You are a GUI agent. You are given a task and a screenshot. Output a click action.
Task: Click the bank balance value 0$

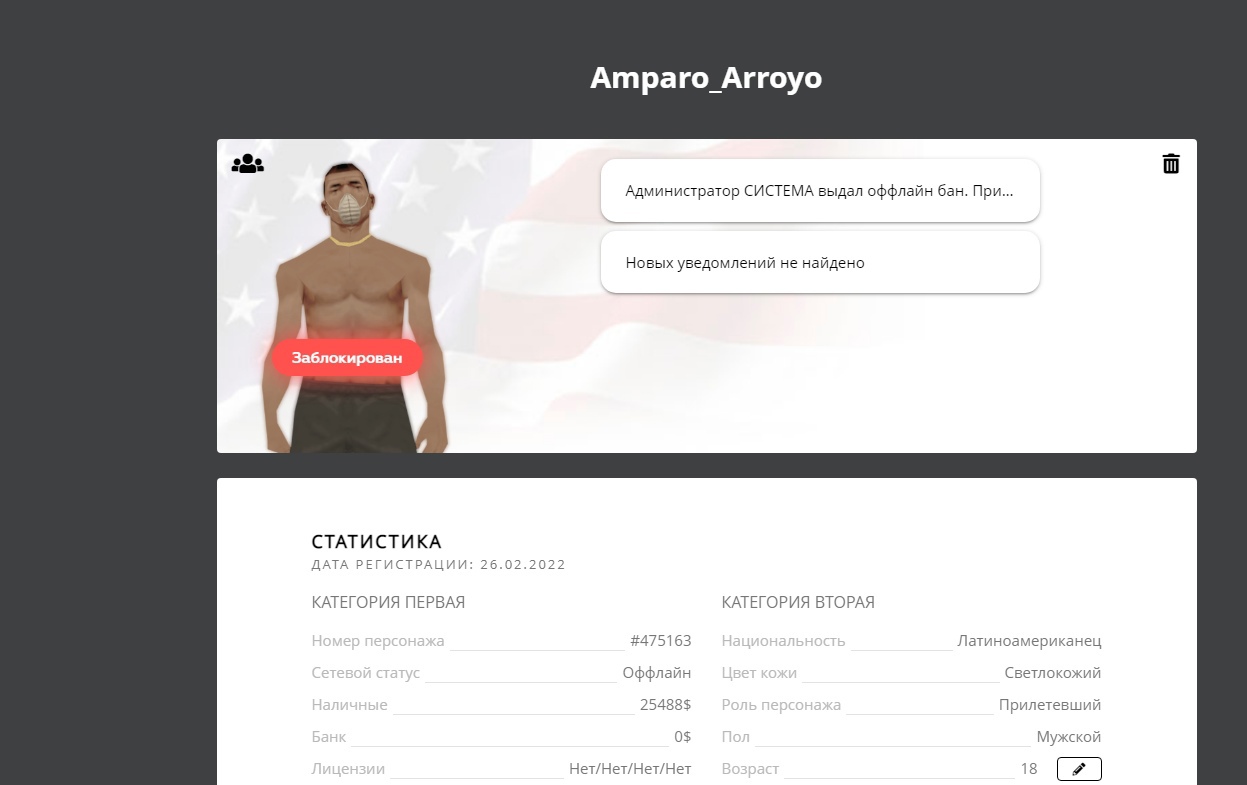(x=683, y=737)
